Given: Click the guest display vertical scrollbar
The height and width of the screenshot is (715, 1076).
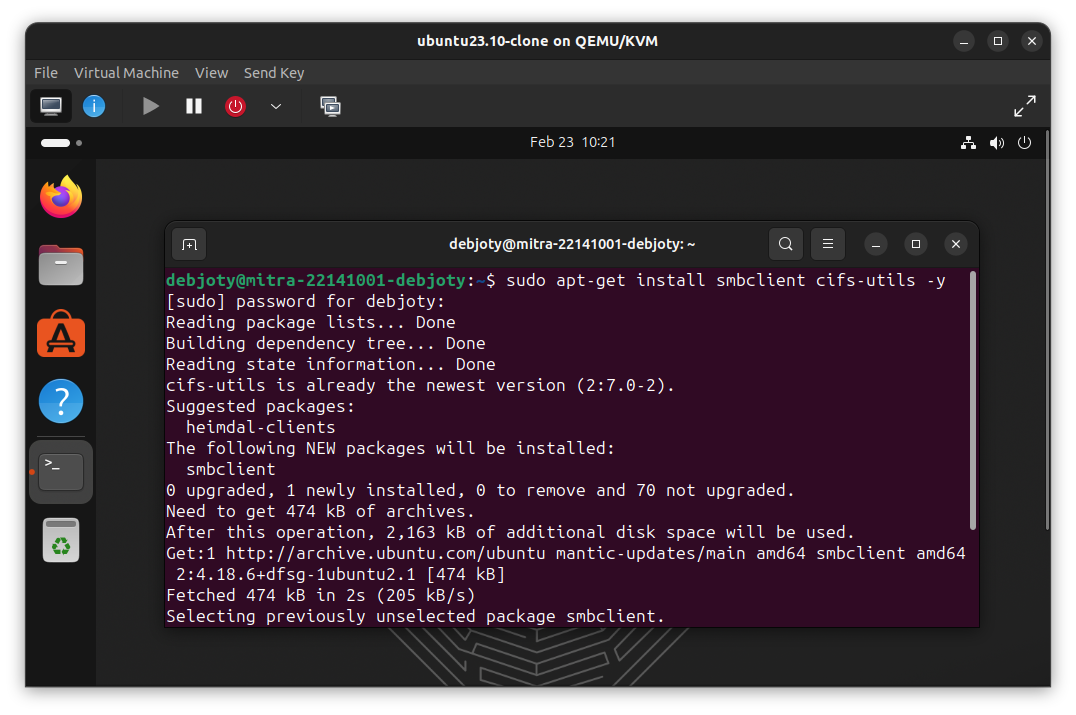Looking at the screenshot, I should [x=1047, y=329].
